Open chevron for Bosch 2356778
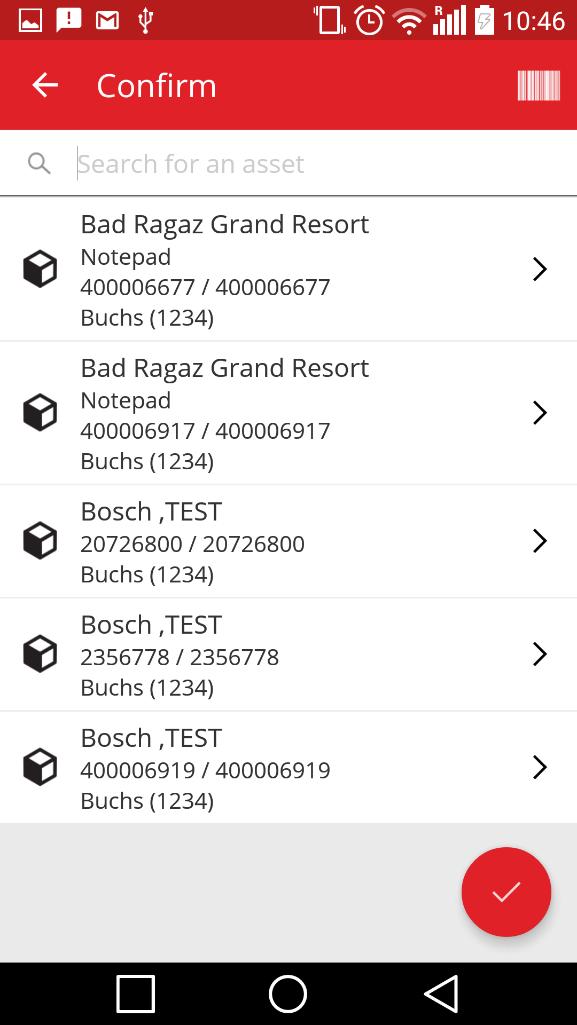 click(x=539, y=654)
